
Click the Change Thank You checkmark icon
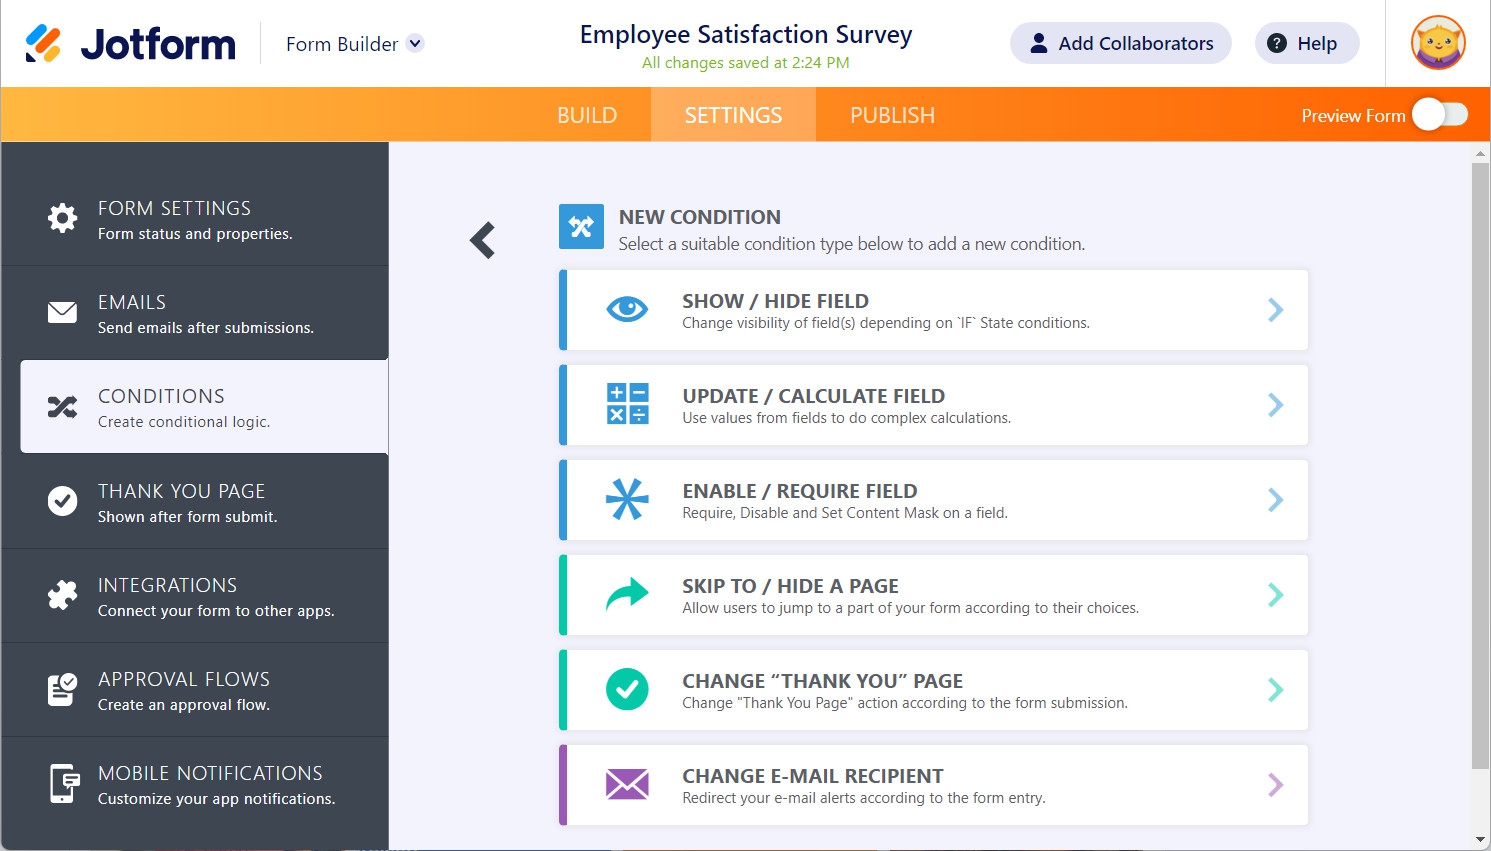point(627,689)
